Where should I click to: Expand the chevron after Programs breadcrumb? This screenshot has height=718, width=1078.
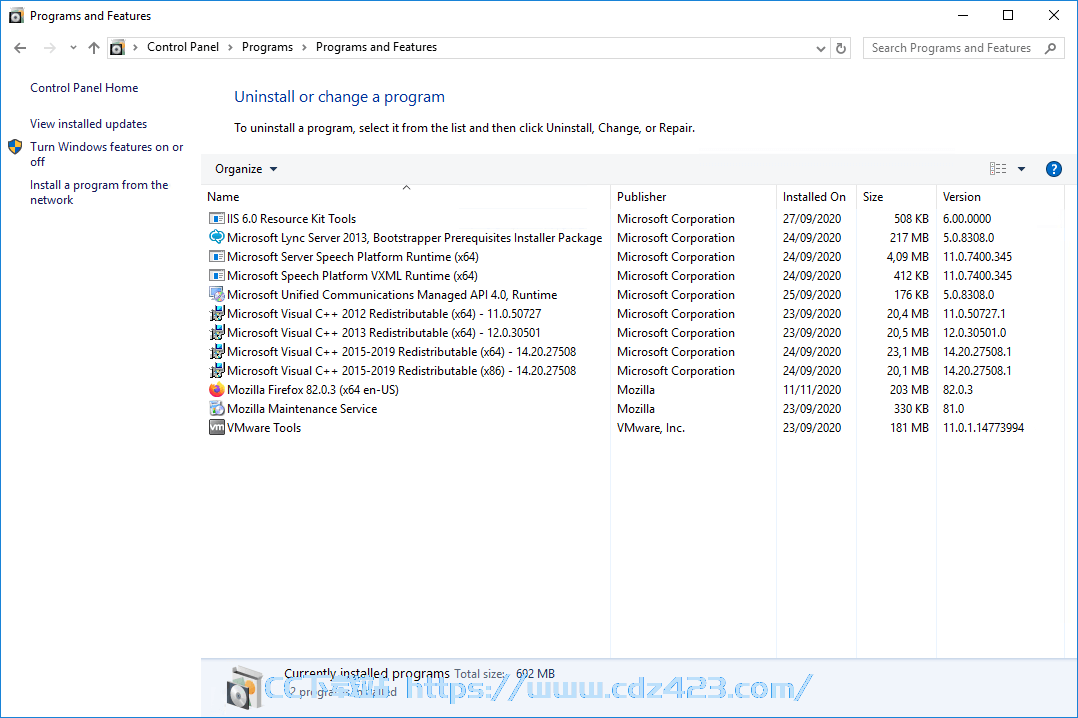point(304,47)
